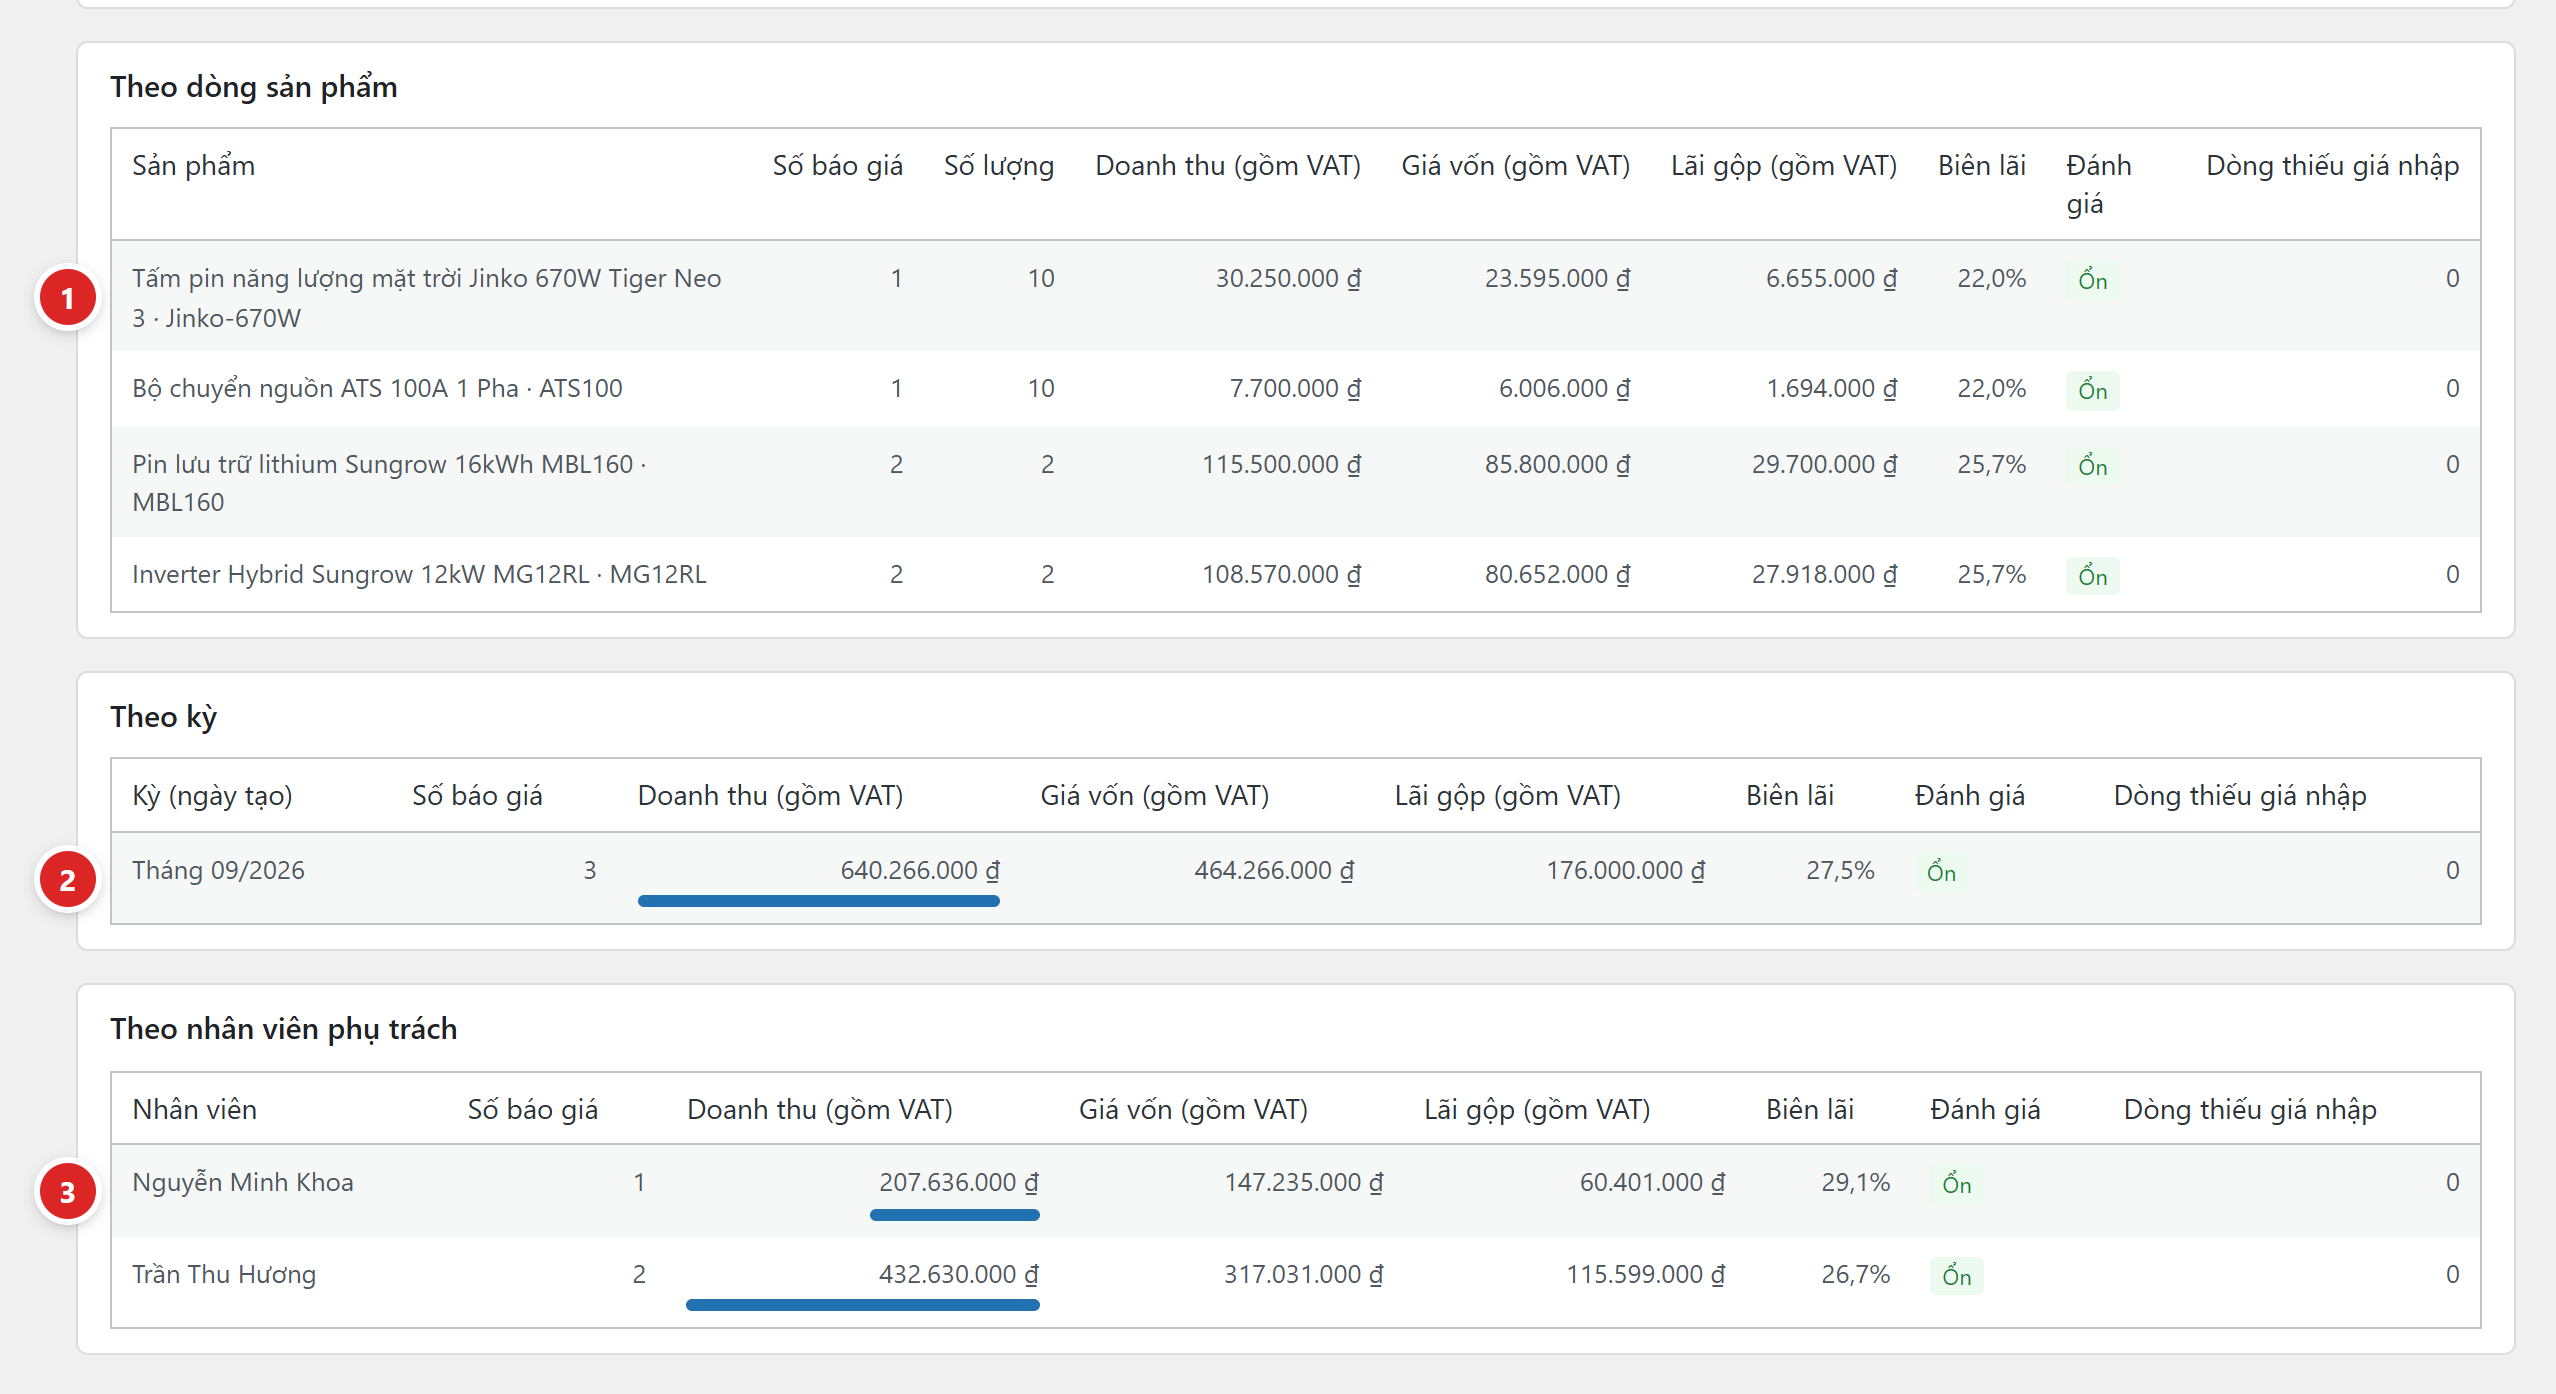
Task: Click the 27,5% margin value
Action: (1840, 870)
